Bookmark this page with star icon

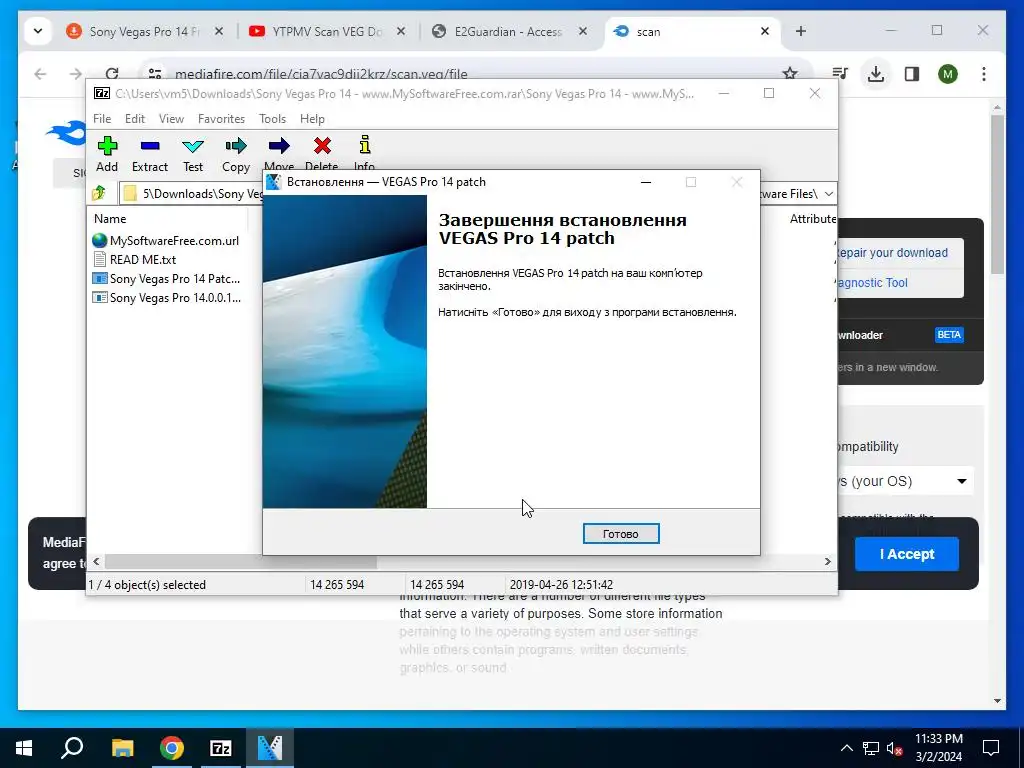coord(790,74)
